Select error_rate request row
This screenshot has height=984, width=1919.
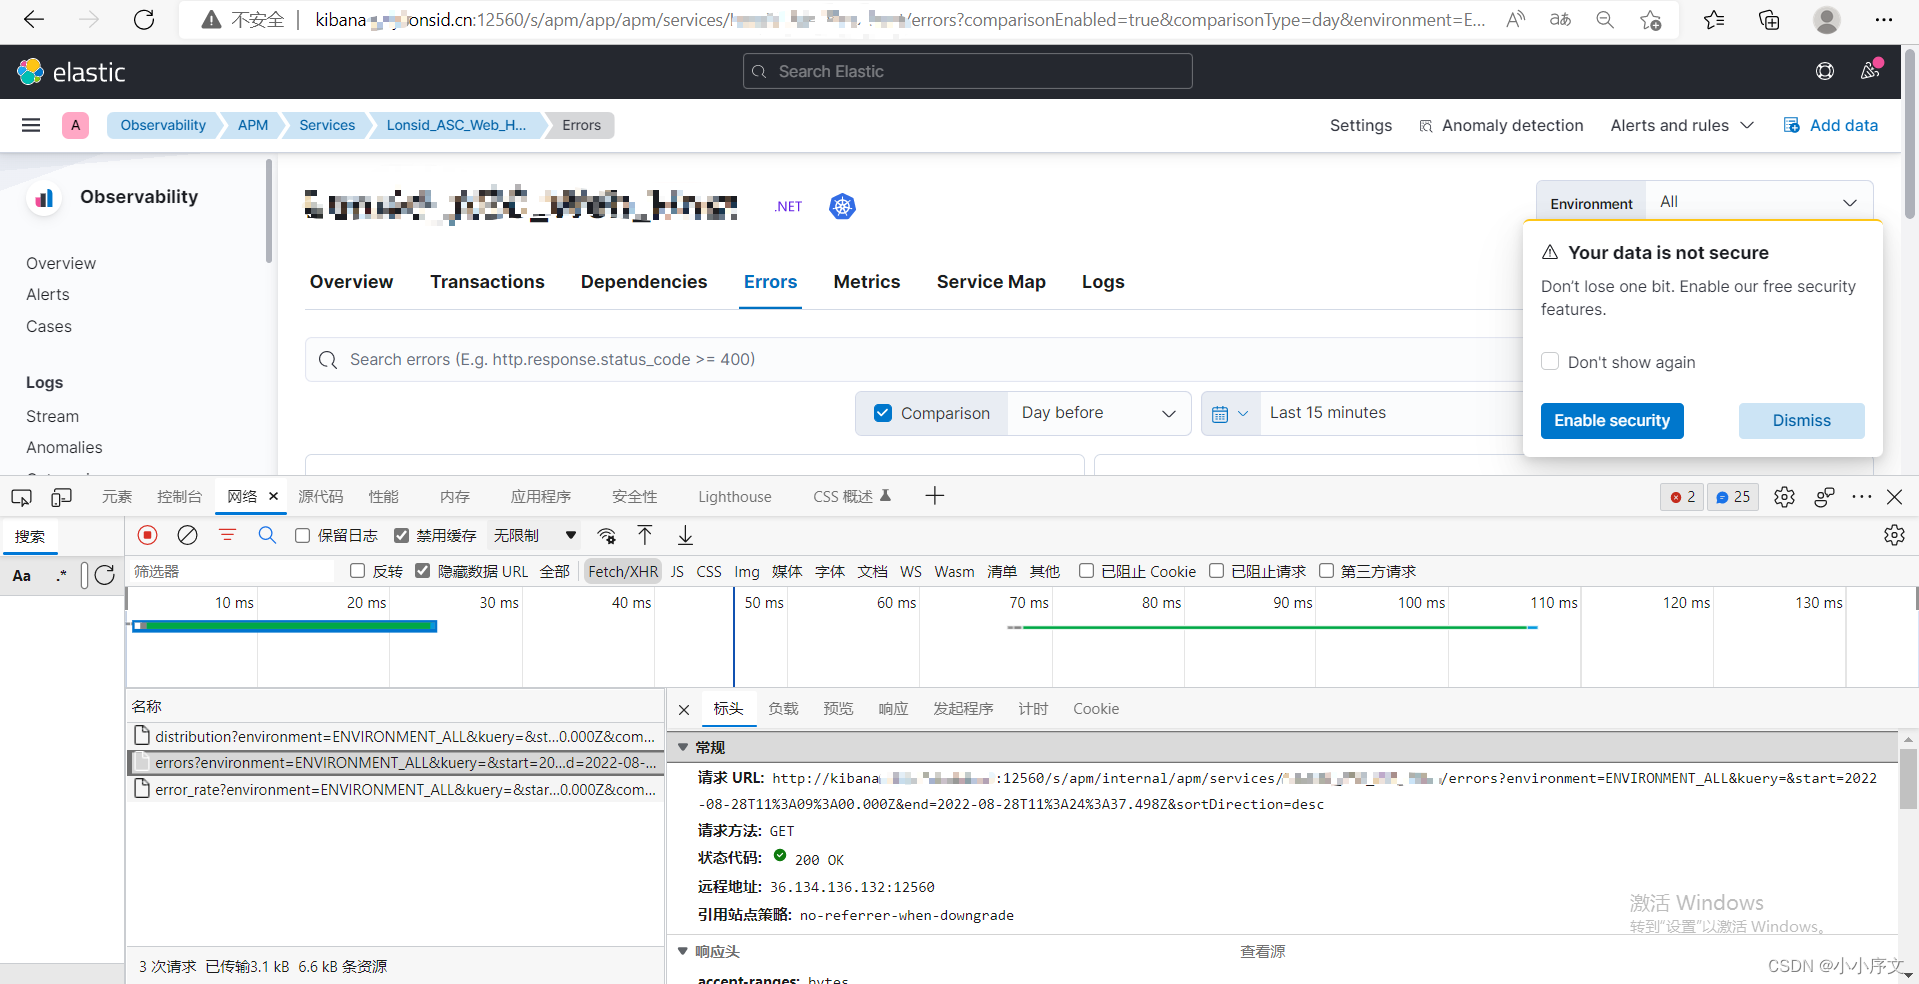(396, 790)
